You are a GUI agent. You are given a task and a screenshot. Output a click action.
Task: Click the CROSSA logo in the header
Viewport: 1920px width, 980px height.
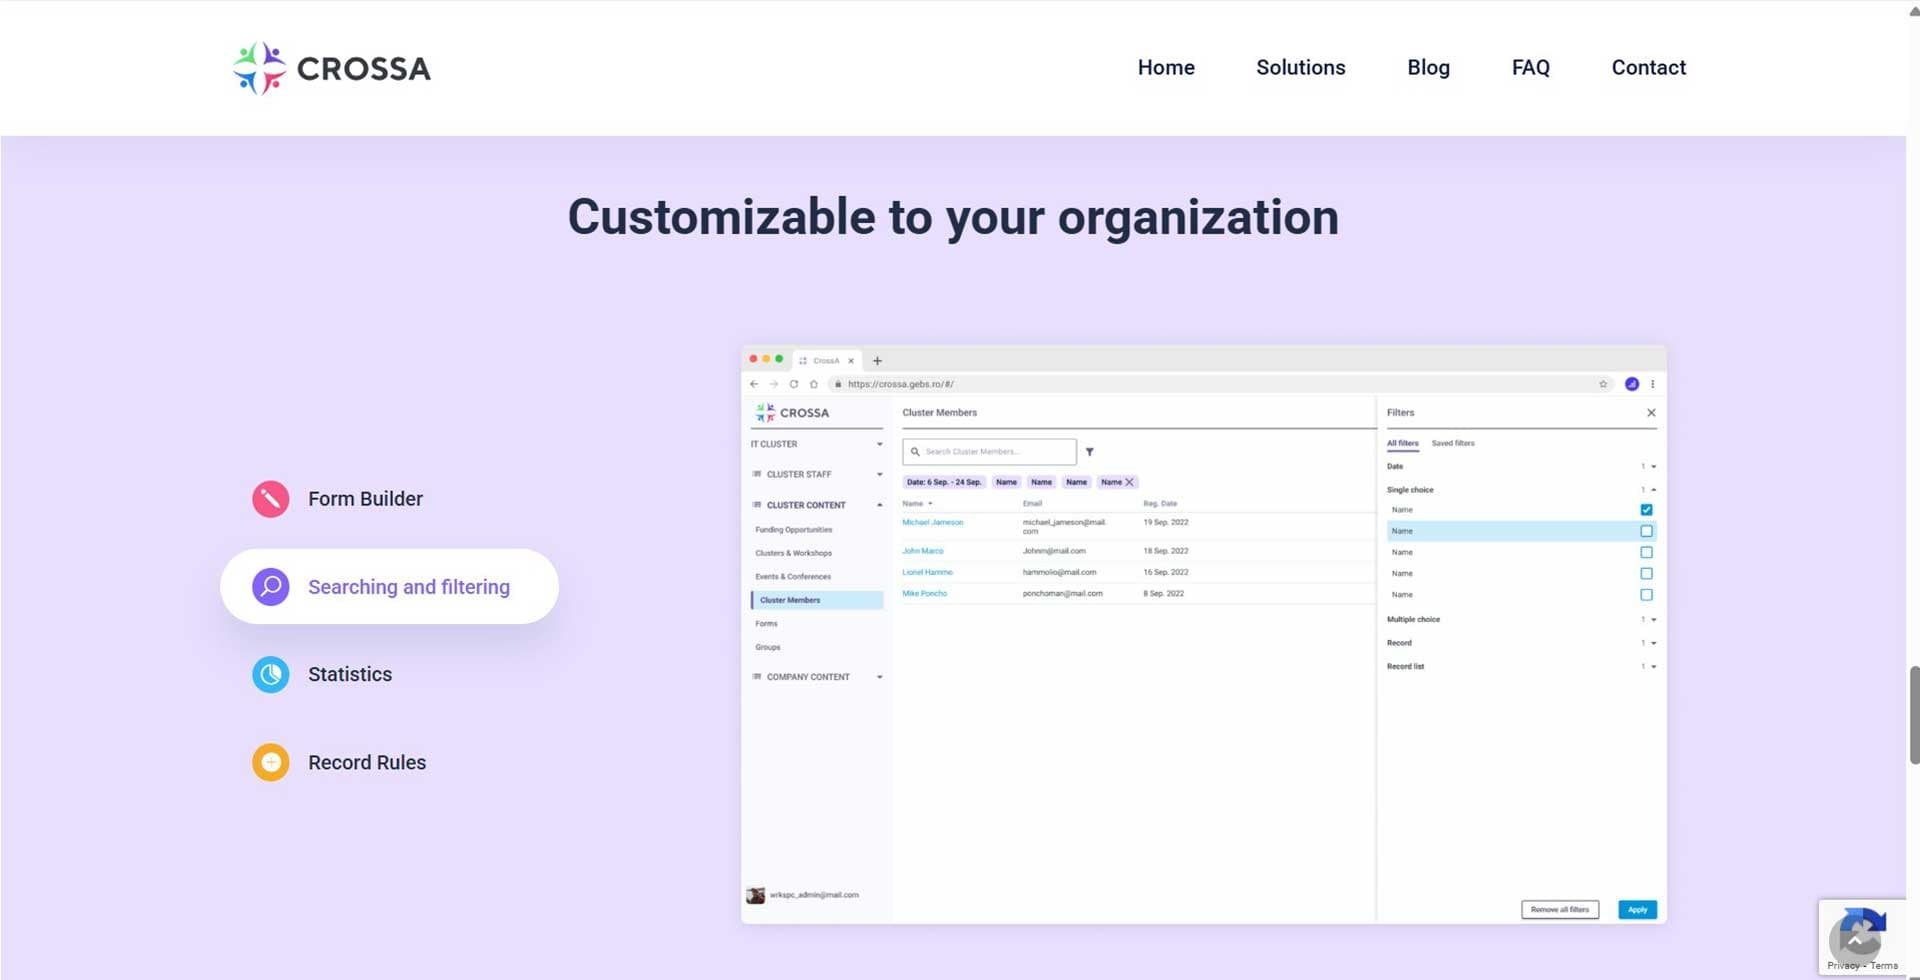[331, 68]
